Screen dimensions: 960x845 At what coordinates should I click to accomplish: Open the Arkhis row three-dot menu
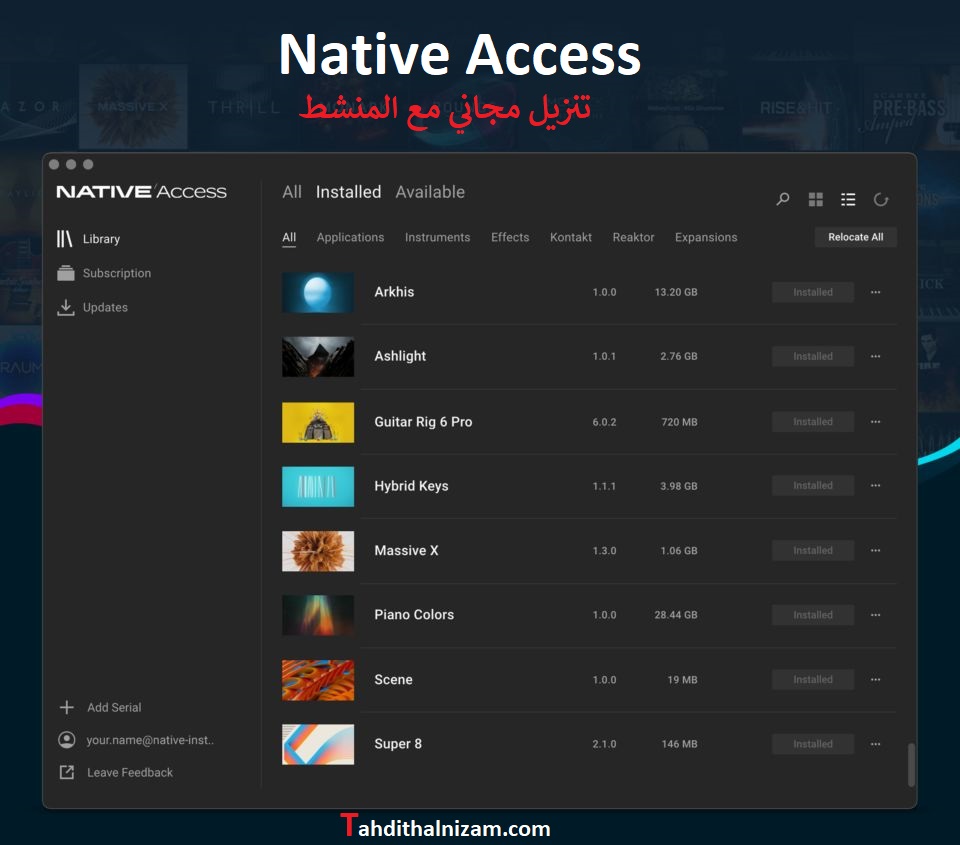tap(876, 292)
